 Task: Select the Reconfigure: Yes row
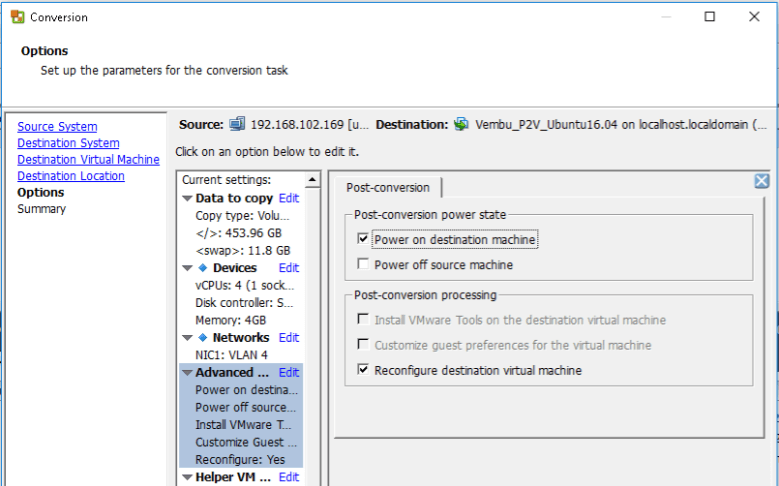click(x=242, y=460)
